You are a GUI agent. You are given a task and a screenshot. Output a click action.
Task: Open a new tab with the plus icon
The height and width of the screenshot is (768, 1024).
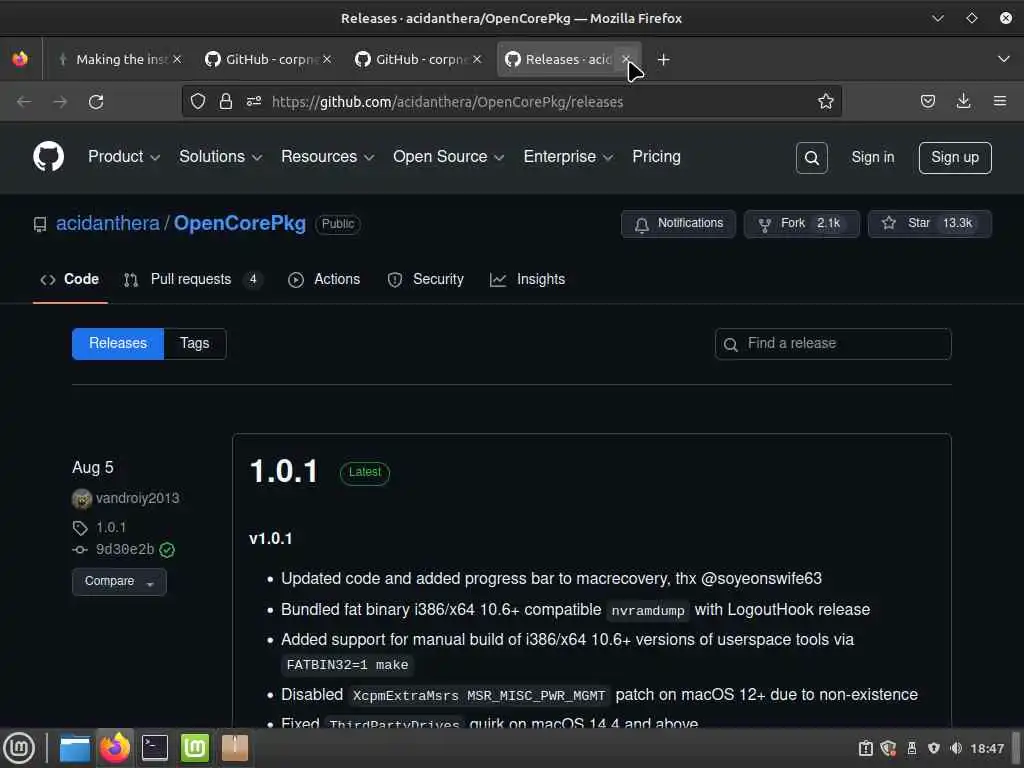pyautogui.click(x=663, y=59)
